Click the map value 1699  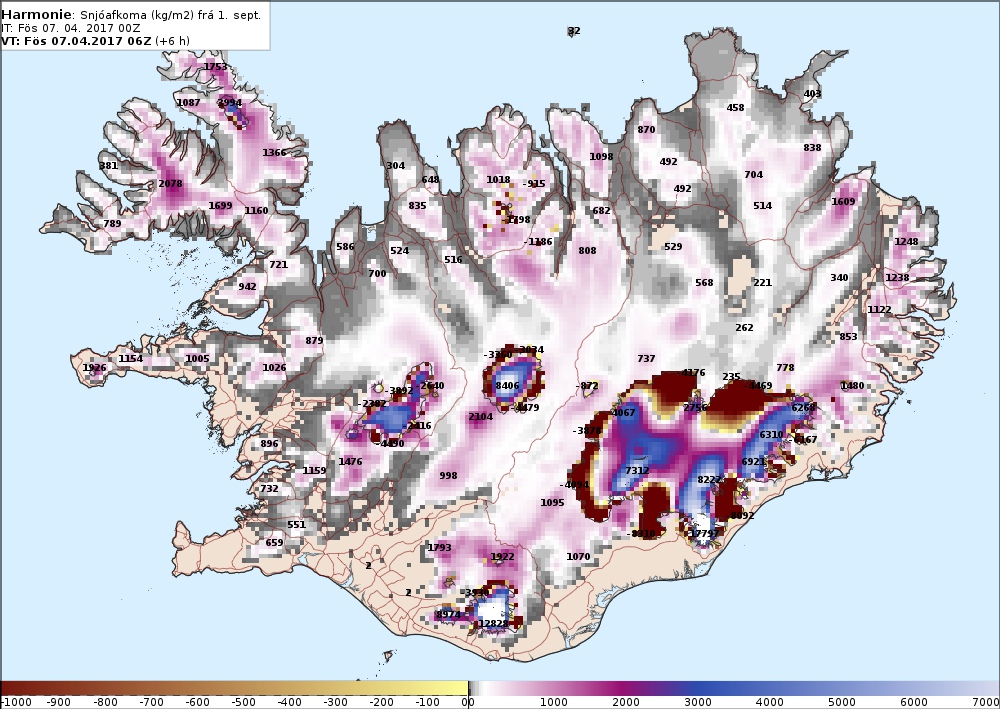(x=221, y=206)
